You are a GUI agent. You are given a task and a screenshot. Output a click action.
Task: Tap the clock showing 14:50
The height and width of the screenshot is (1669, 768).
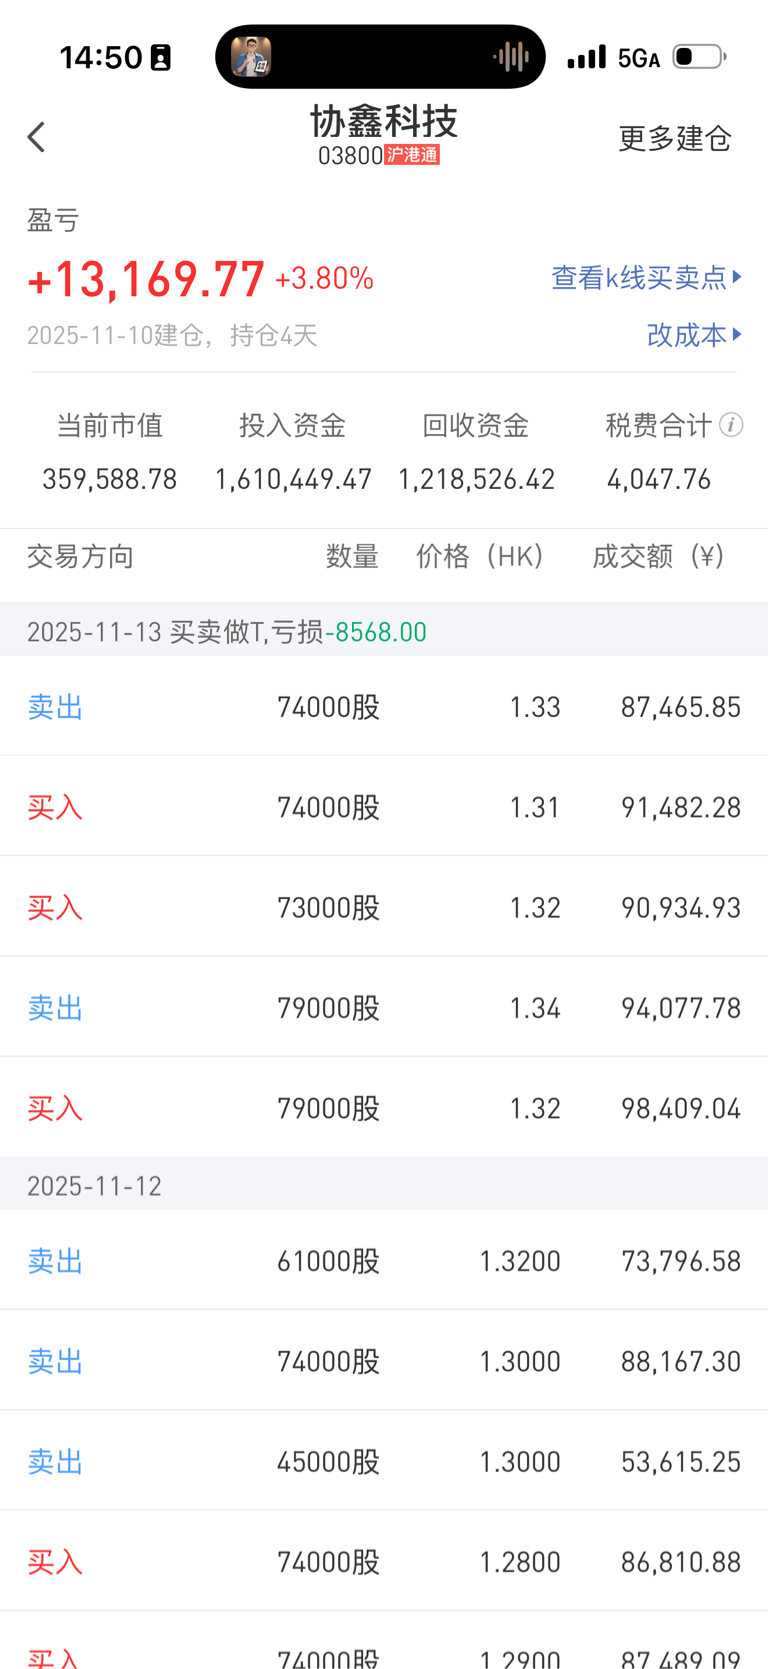[x=101, y=58]
